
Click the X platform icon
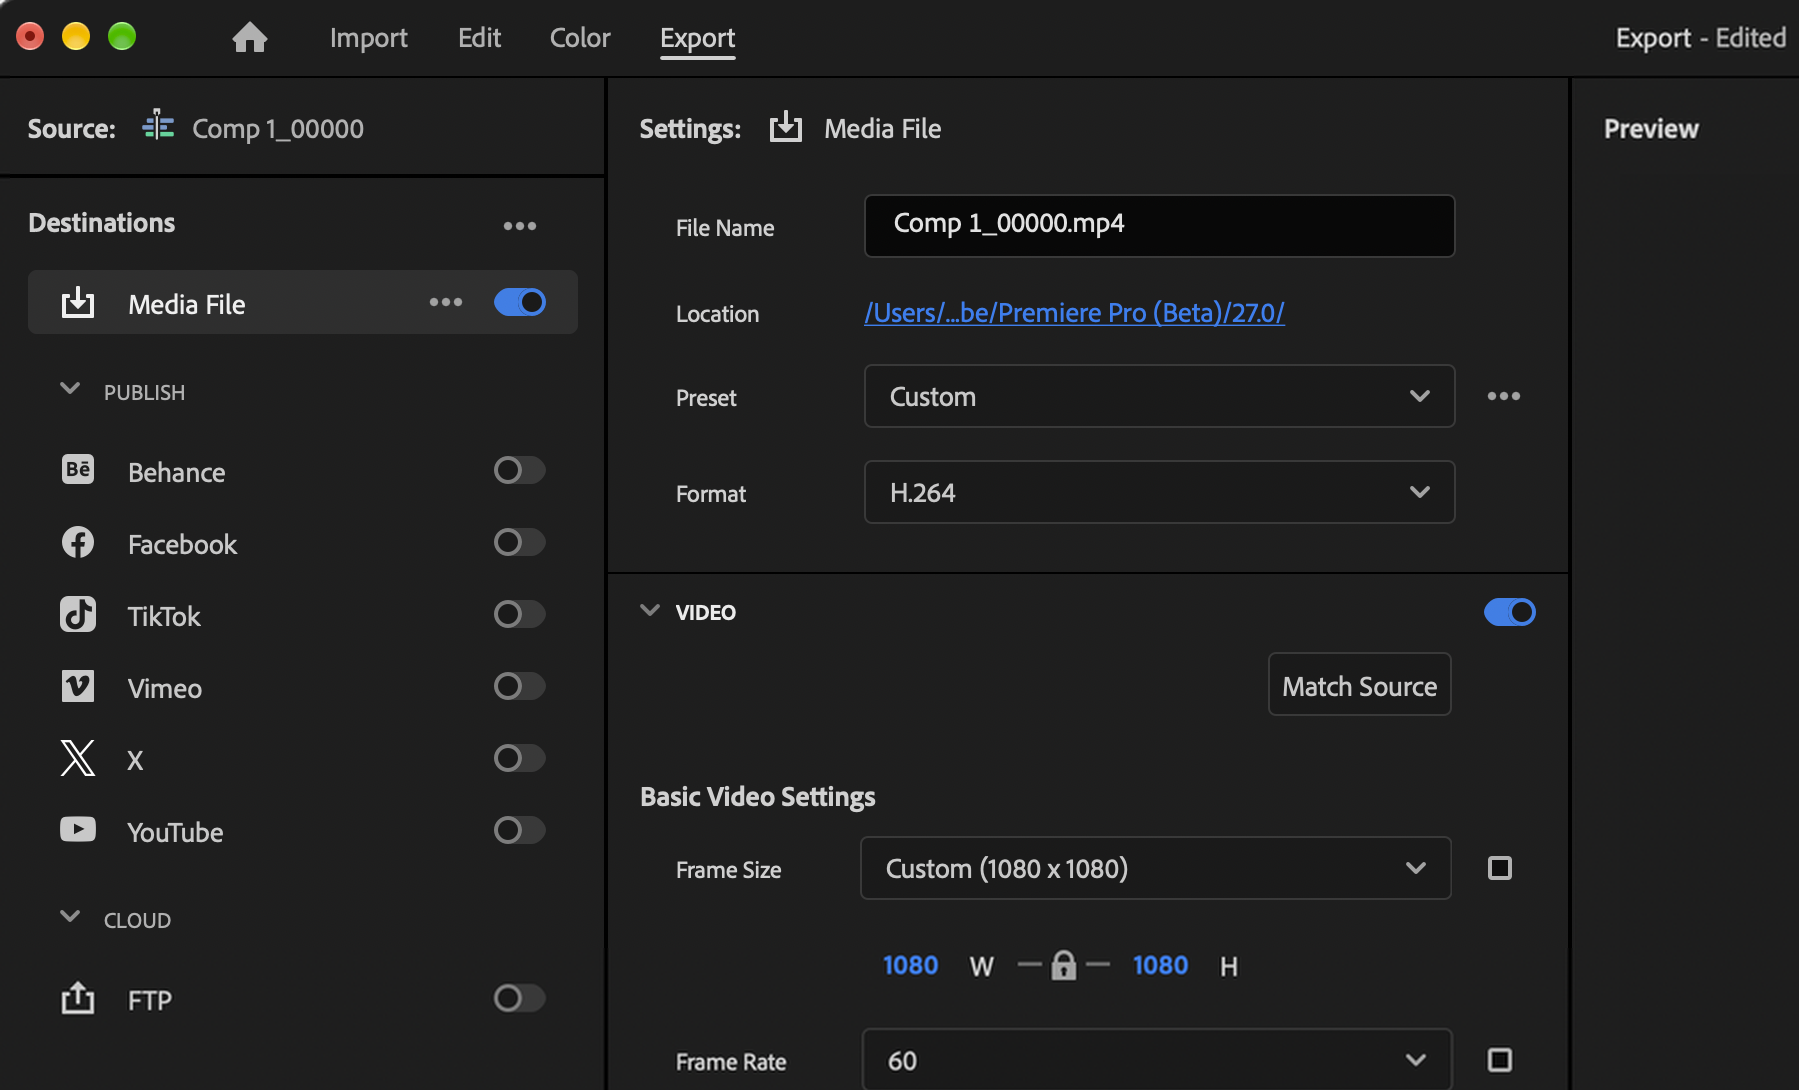click(78, 758)
